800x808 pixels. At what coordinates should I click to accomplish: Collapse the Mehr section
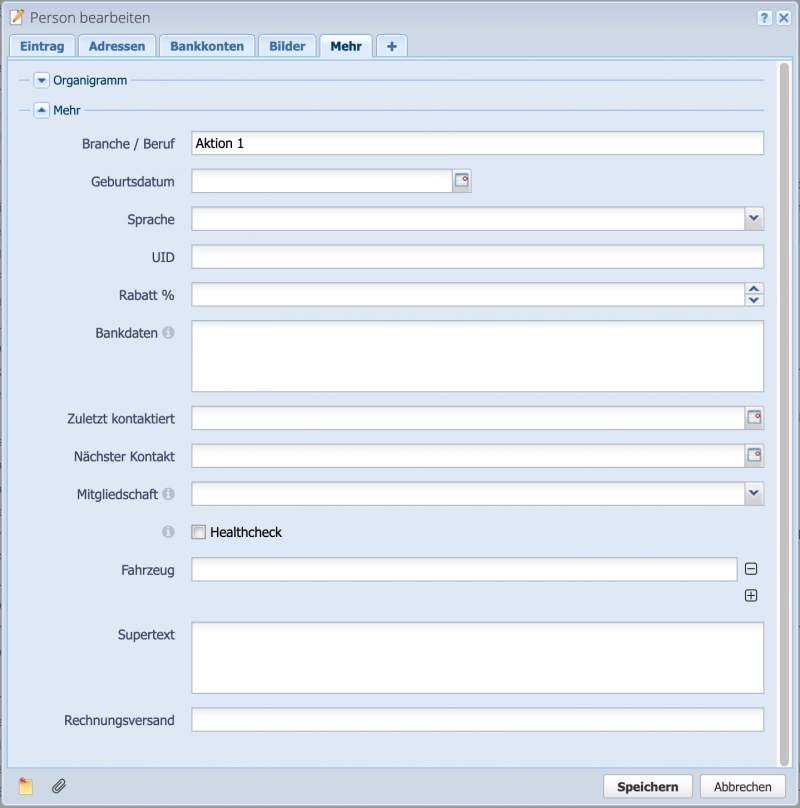pyautogui.click(x=41, y=110)
